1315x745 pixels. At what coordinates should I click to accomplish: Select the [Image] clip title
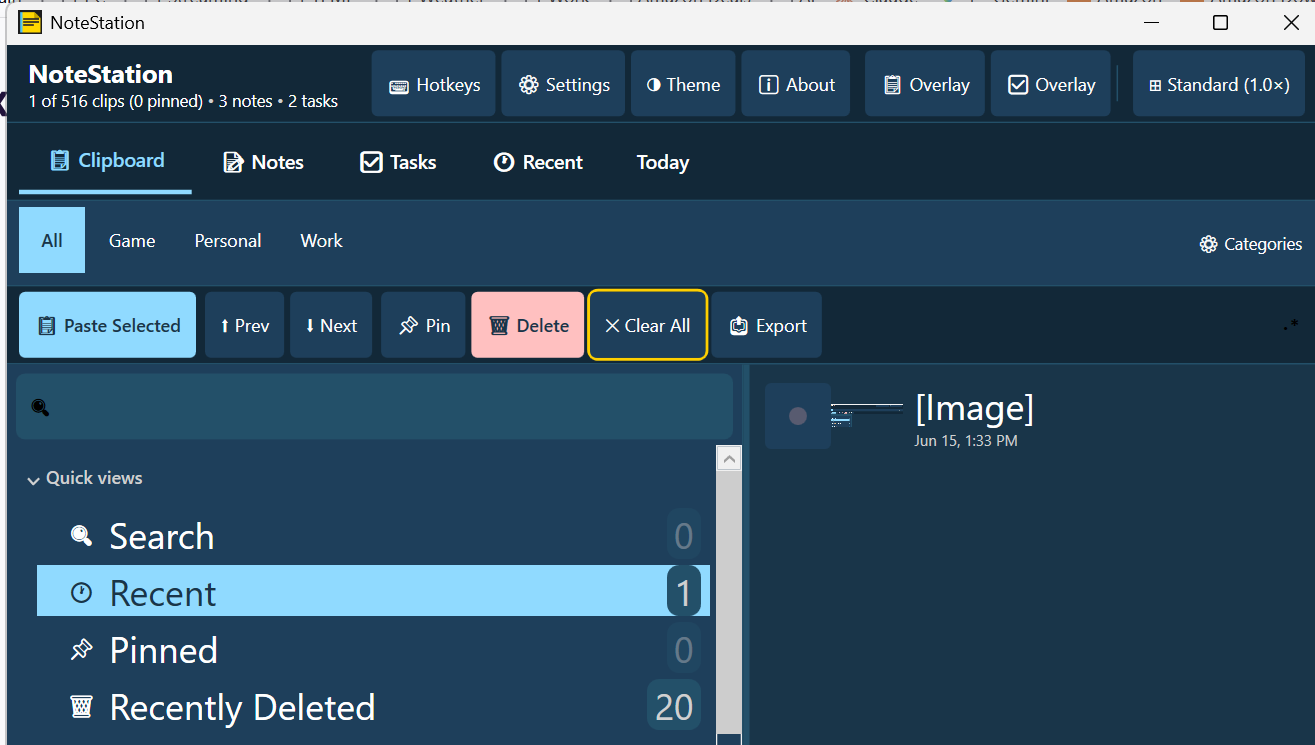974,407
